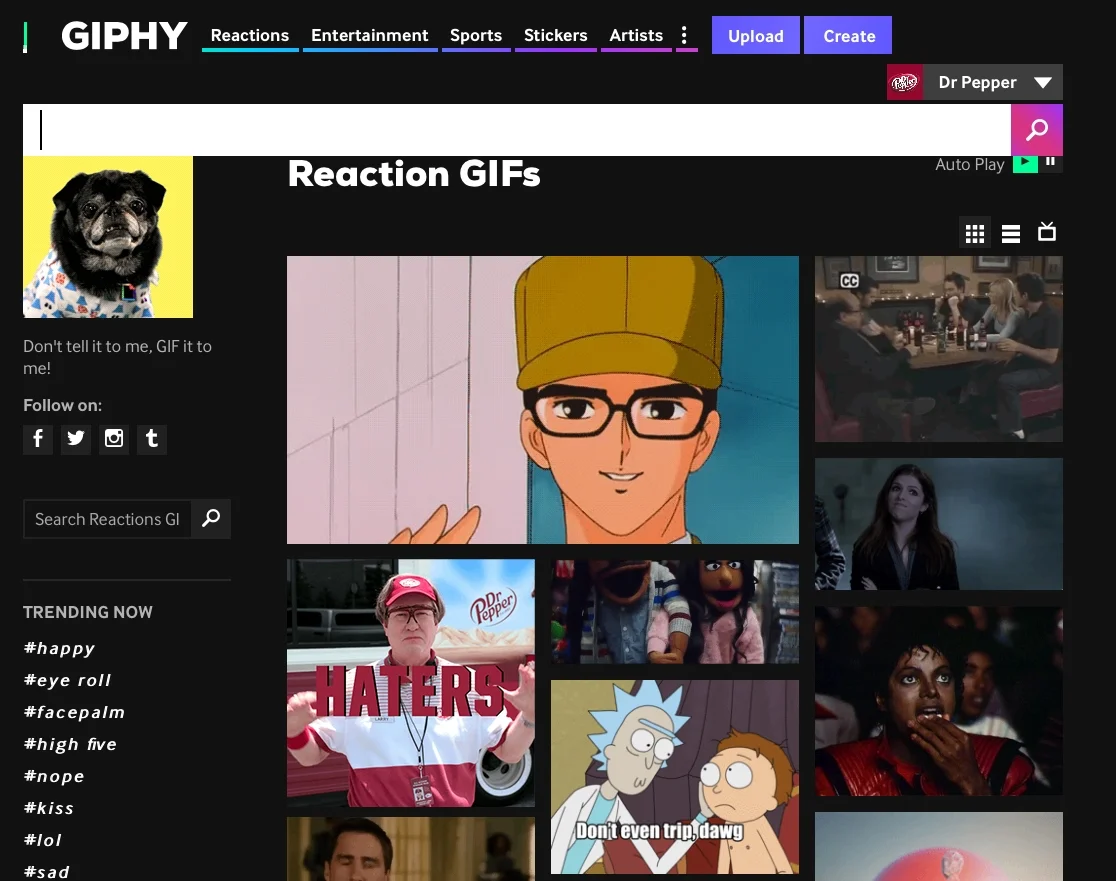The width and height of the screenshot is (1116, 881).
Task: Turn on Auto Play with green play button
Action: (x=1025, y=163)
